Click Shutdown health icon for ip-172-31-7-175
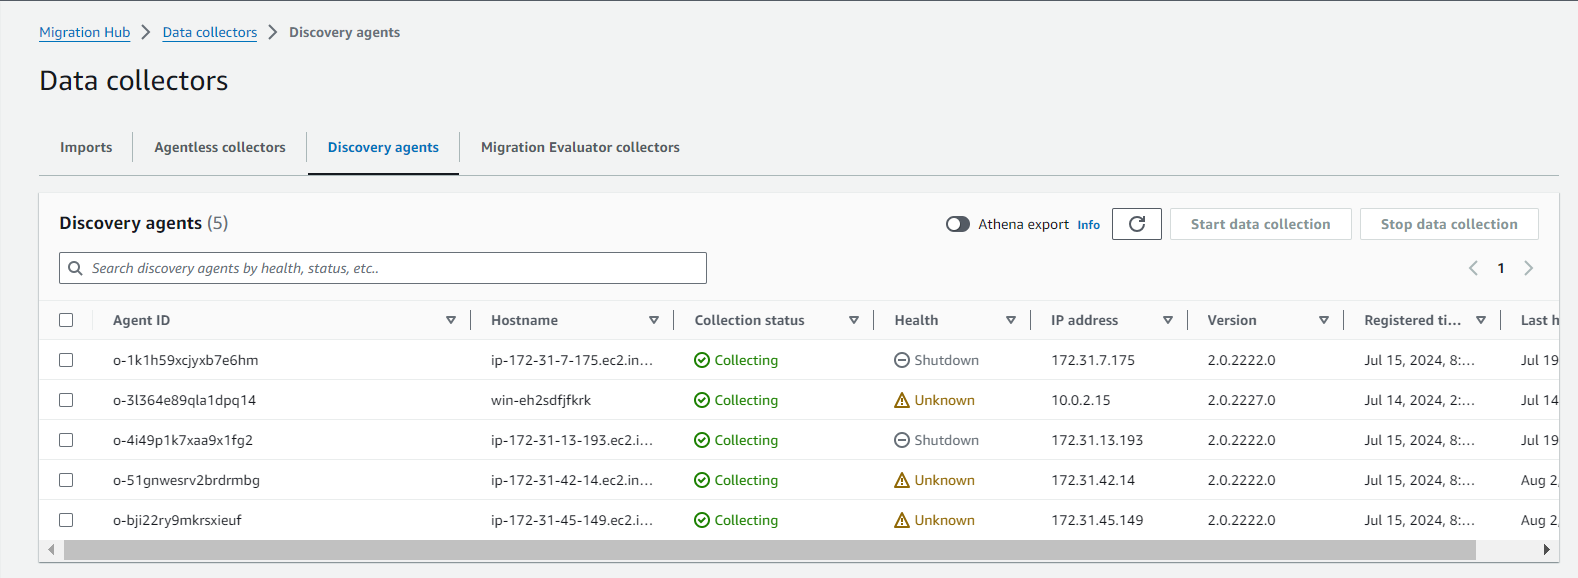1578x578 pixels. [901, 360]
